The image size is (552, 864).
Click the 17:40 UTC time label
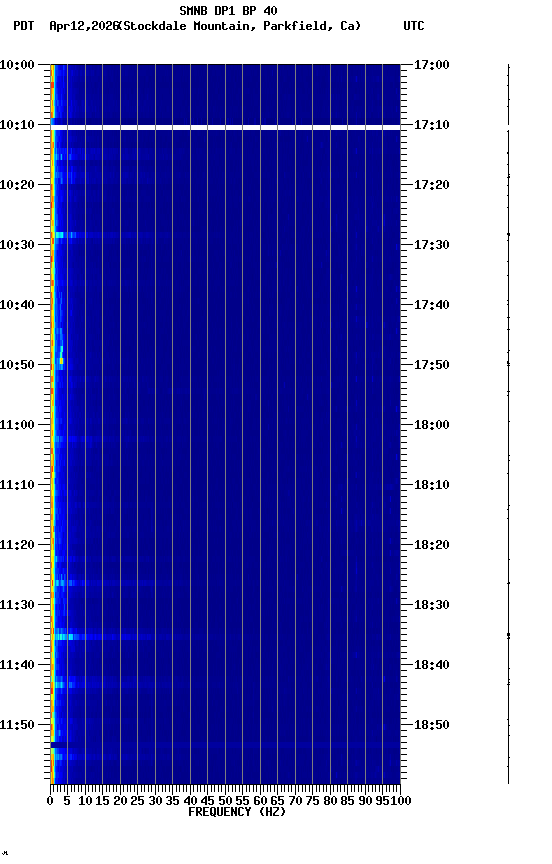(431, 305)
